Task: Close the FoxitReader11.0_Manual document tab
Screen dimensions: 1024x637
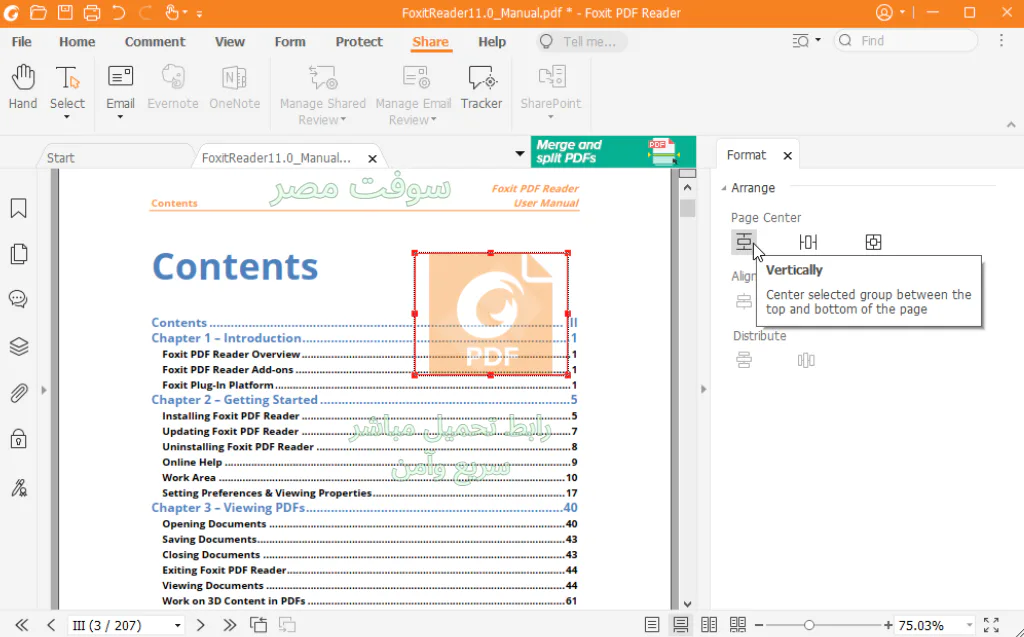Action: 372,159
